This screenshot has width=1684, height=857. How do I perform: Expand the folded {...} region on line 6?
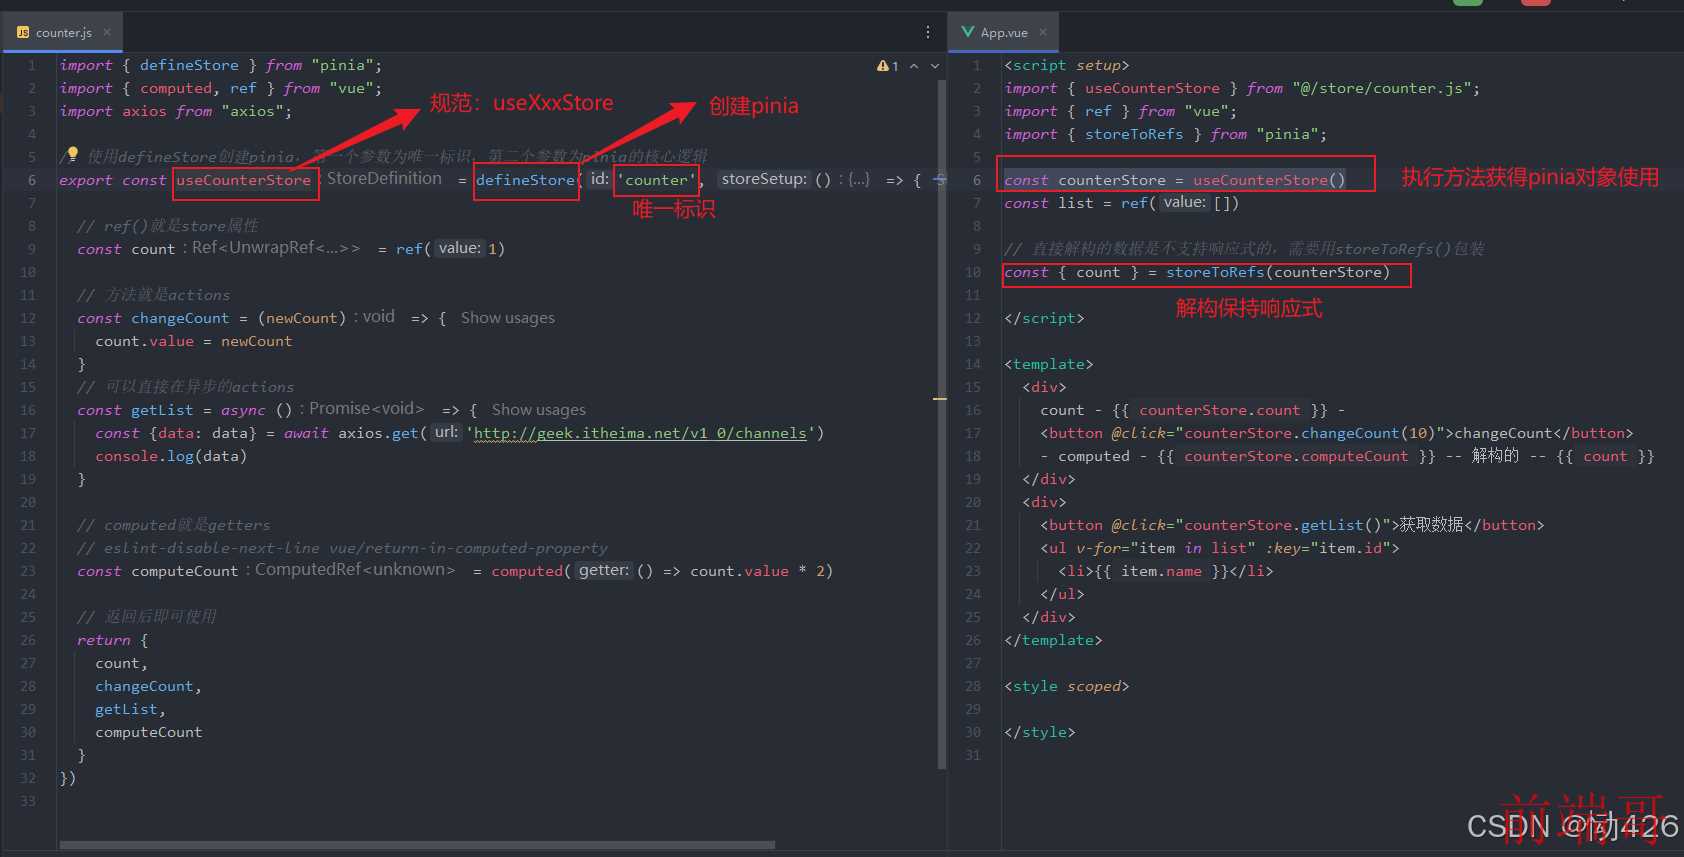tap(859, 180)
